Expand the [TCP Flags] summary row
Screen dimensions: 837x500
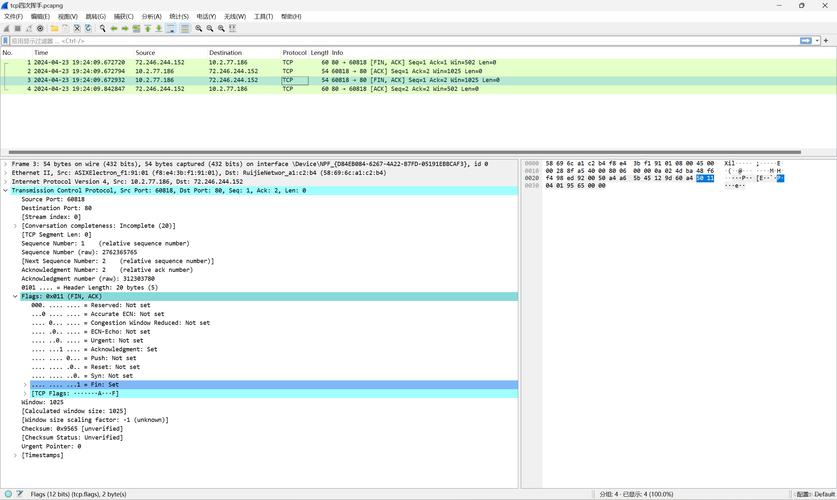(25, 393)
